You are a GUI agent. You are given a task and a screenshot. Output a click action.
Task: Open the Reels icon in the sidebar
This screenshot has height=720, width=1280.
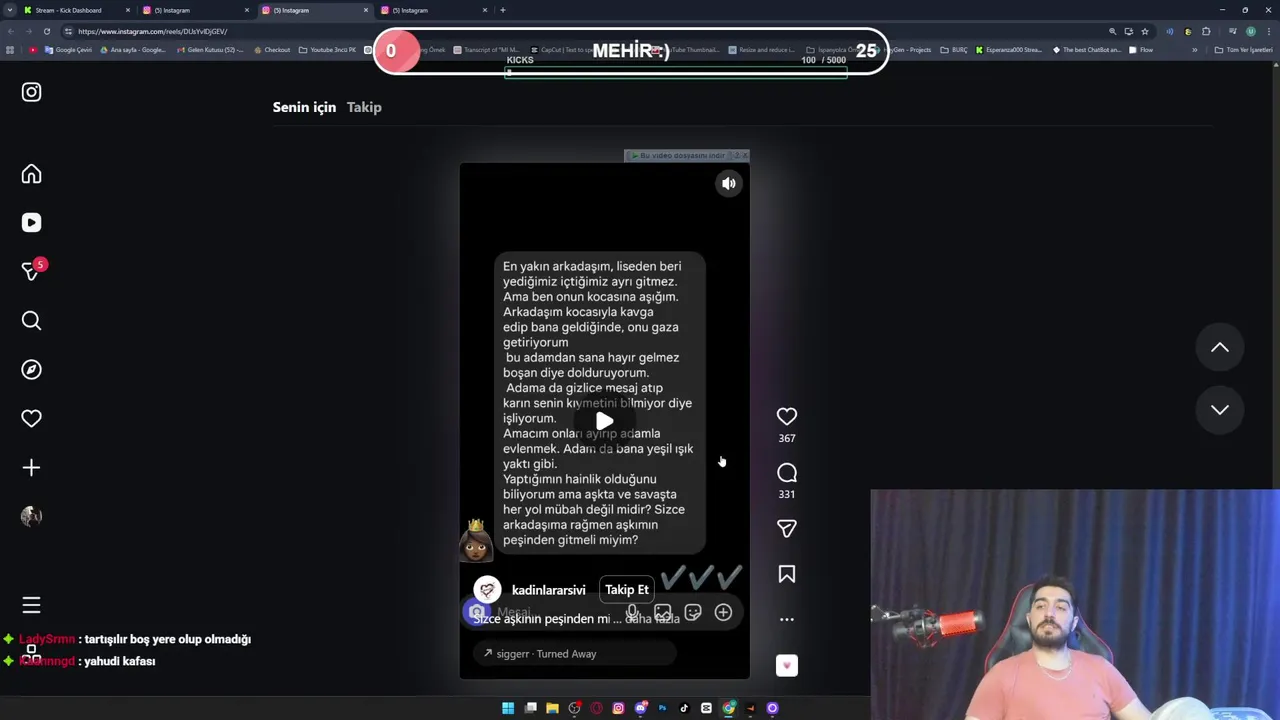tap(31, 223)
